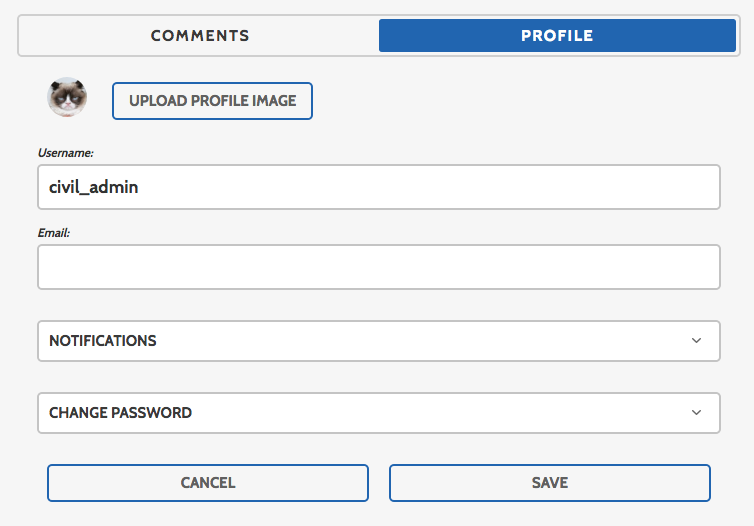
Task: Expand the Change Password section
Action: pos(379,413)
